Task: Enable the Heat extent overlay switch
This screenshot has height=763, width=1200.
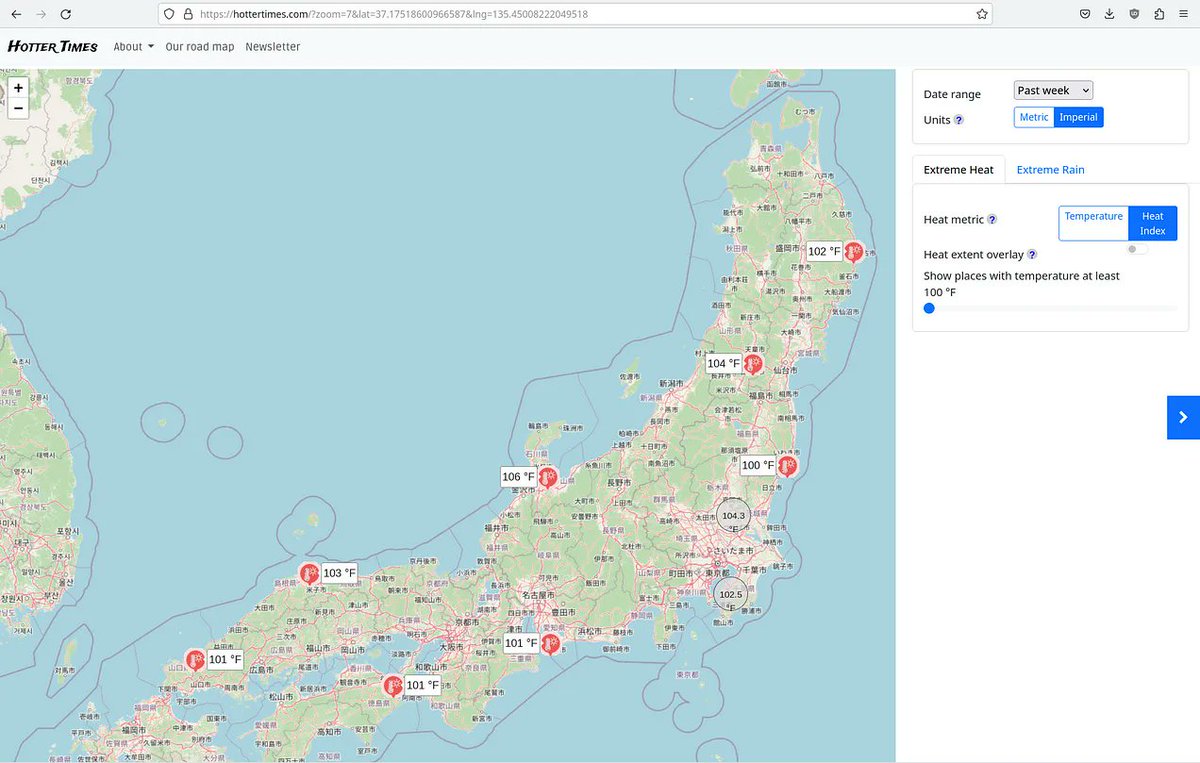Action: coord(1136,248)
